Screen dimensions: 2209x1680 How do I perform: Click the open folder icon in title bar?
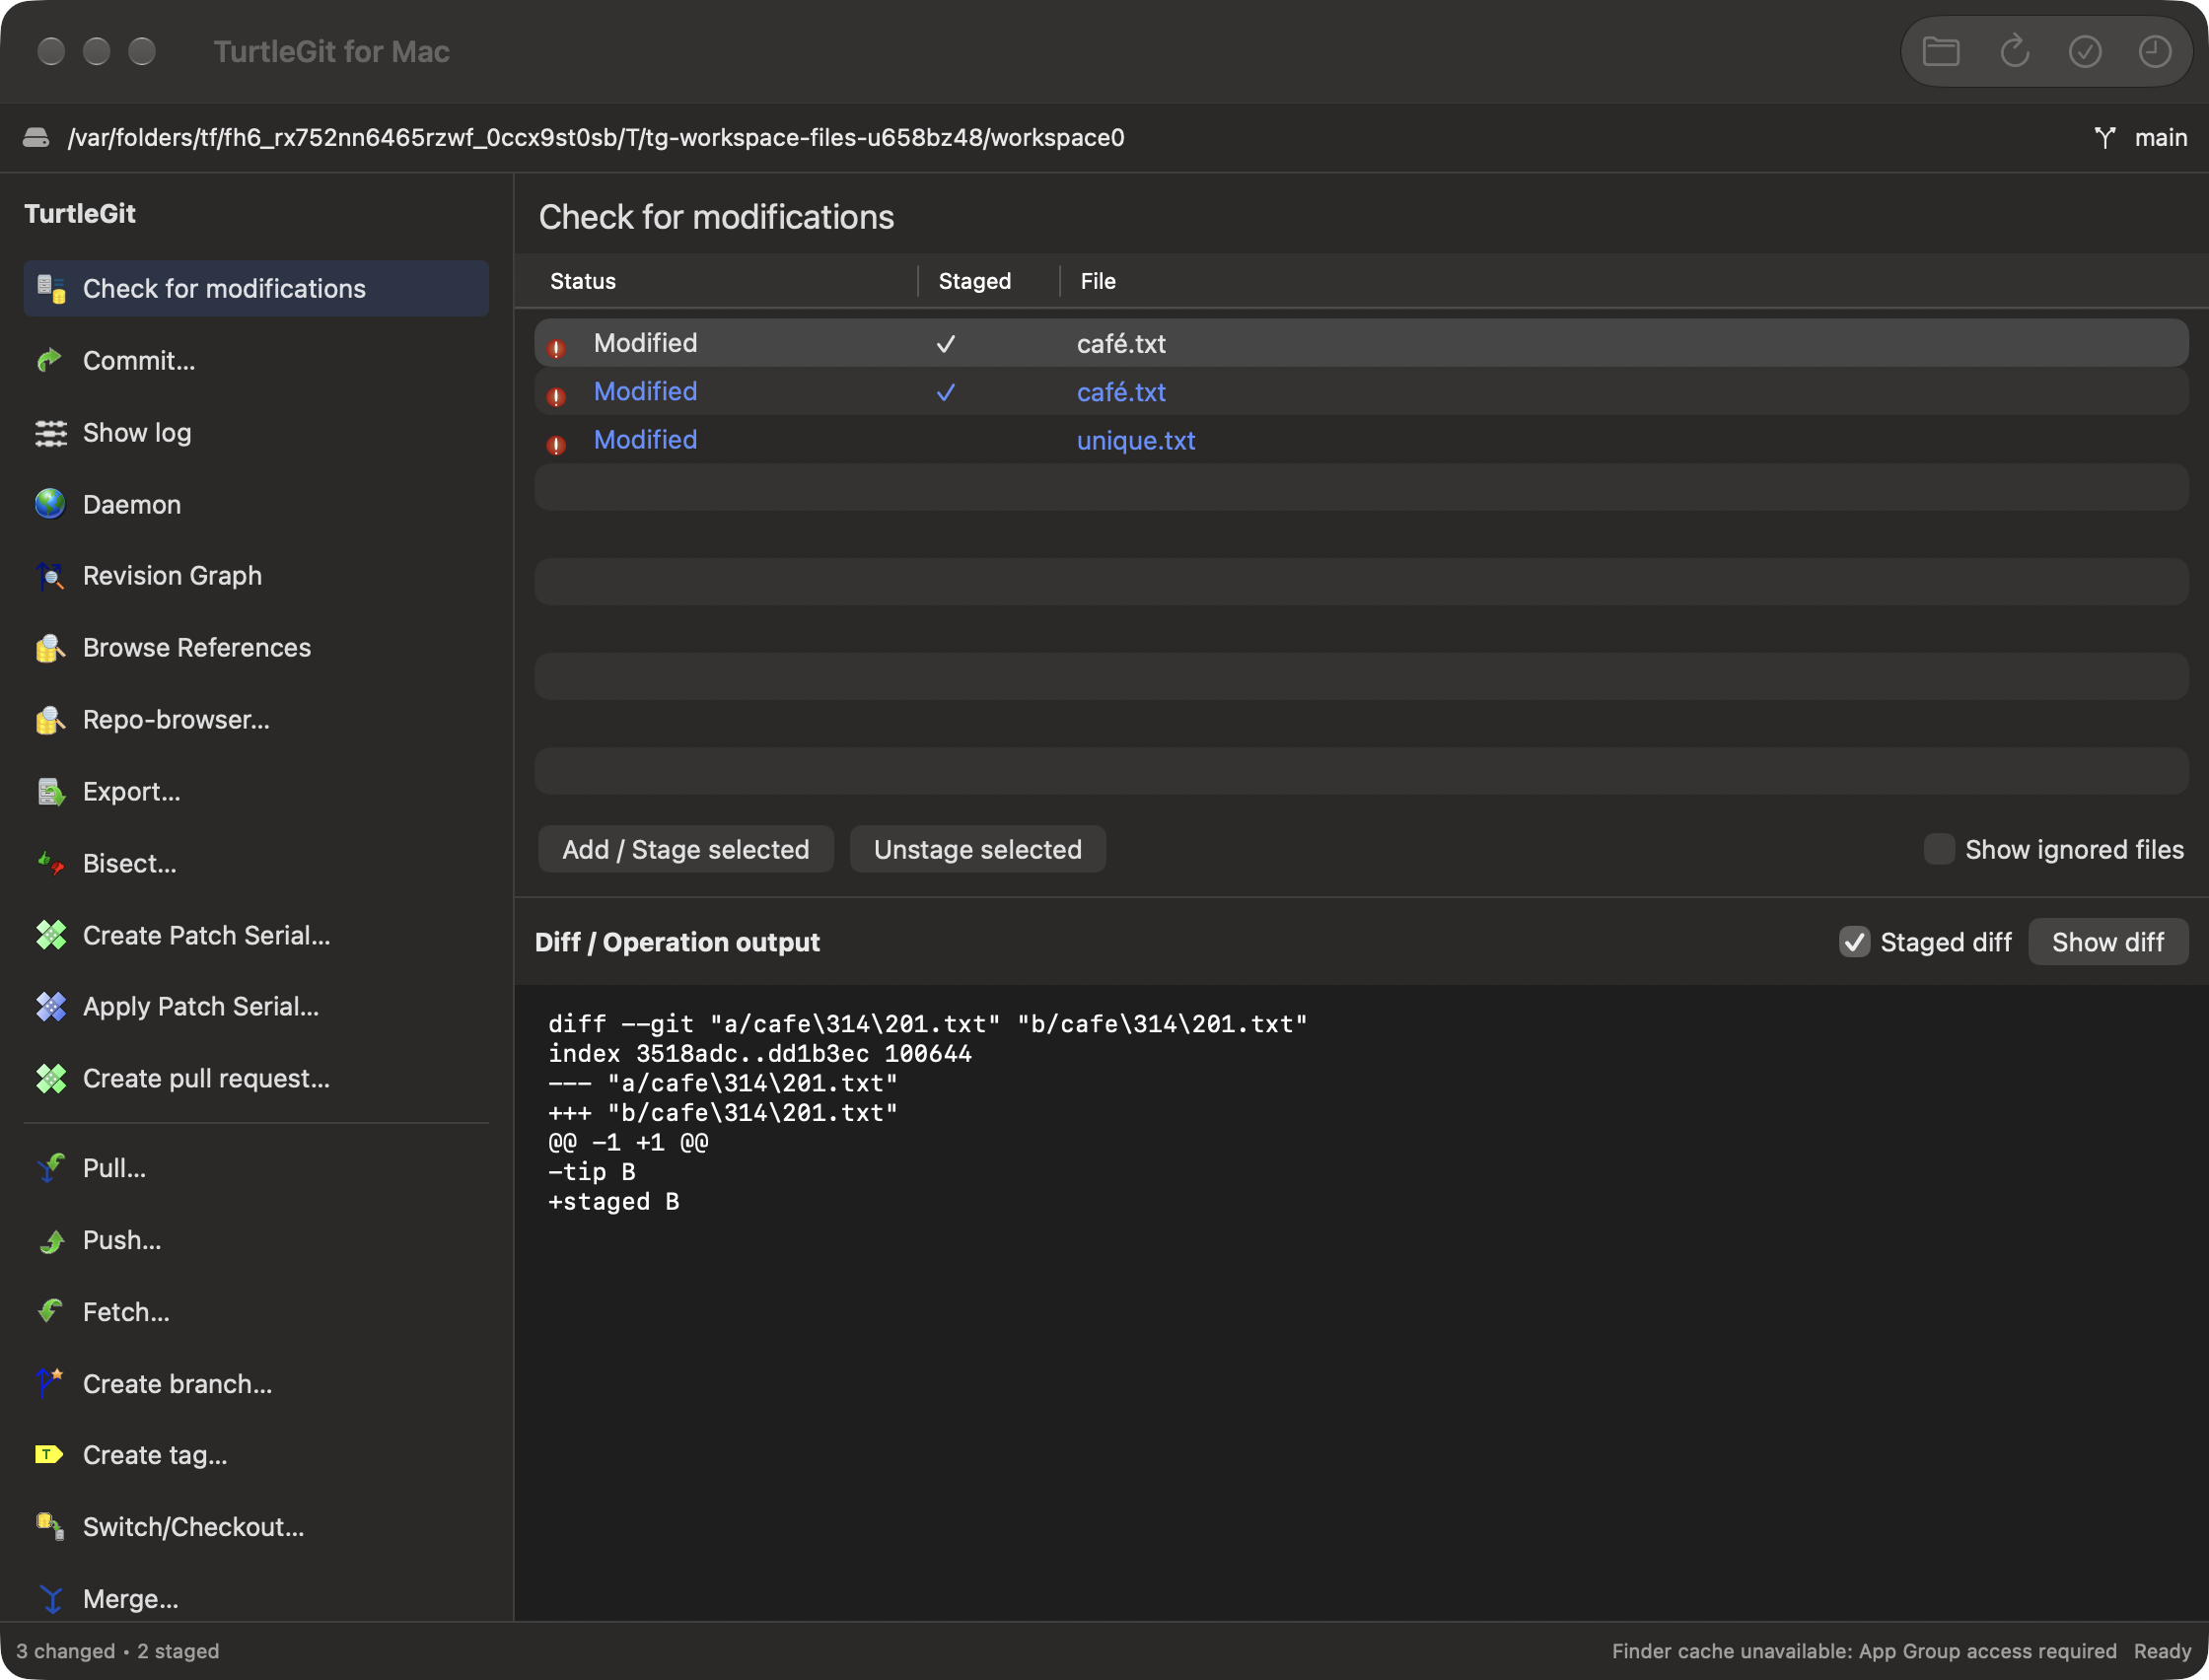pos(1941,51)
